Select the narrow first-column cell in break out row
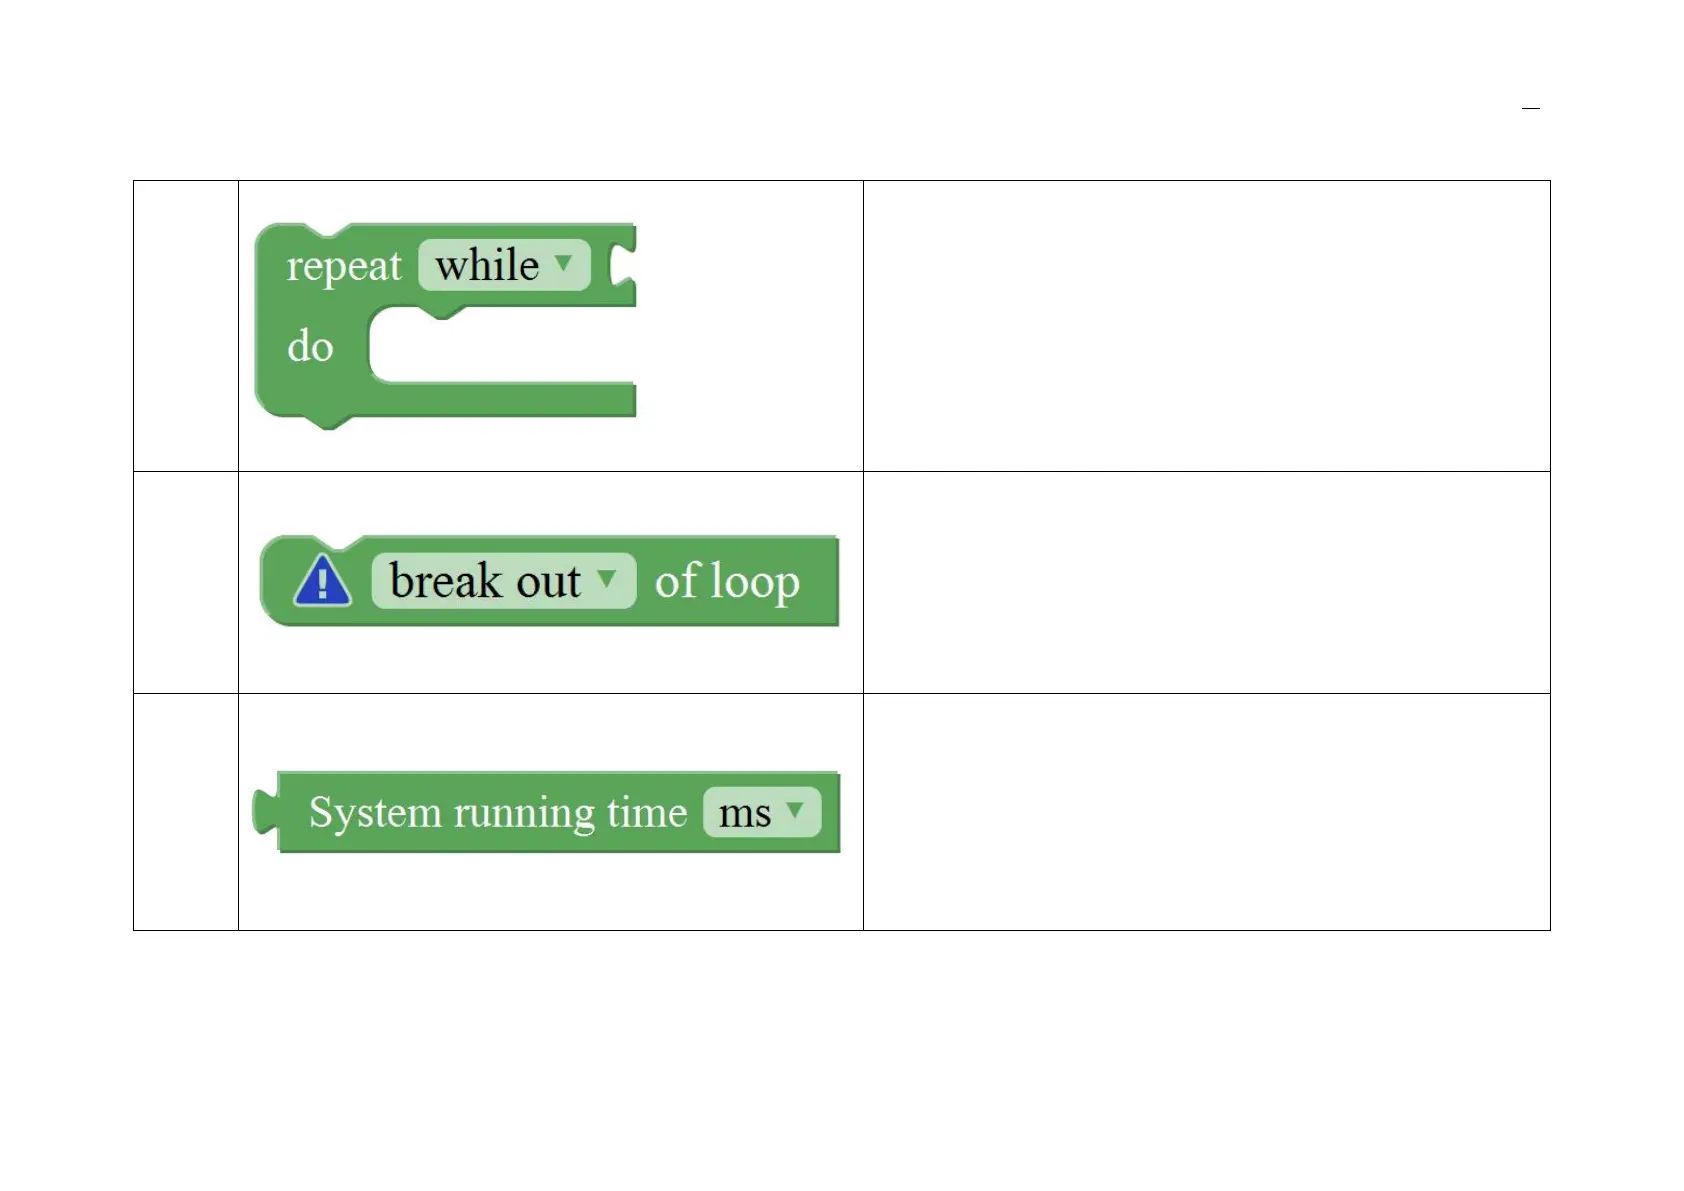The image size is (1684, 1191). (186, 582)
